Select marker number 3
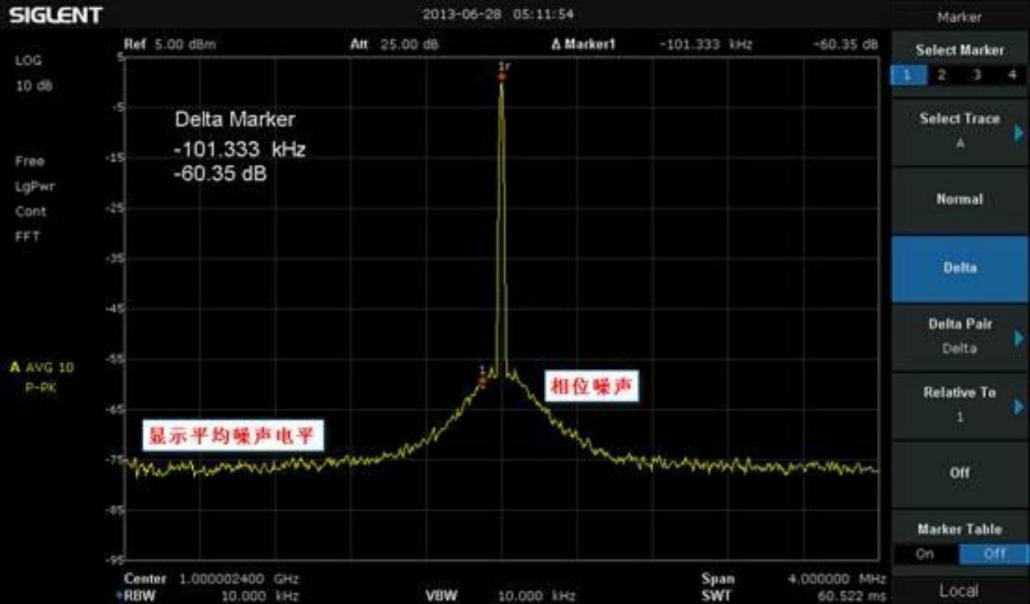 977,75
